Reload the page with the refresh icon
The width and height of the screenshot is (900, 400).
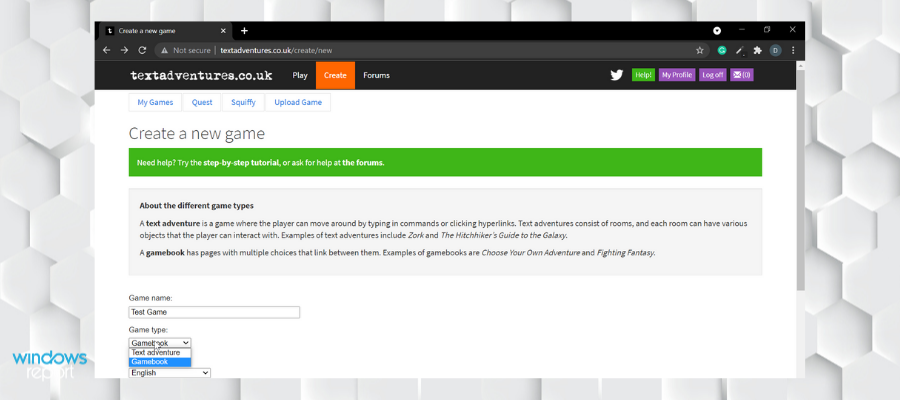pos(142,51)
